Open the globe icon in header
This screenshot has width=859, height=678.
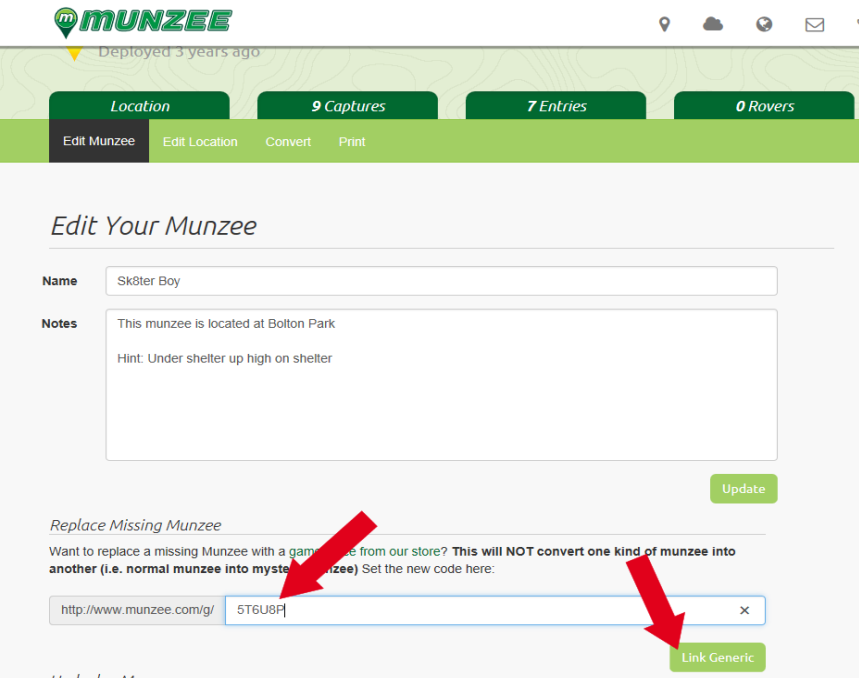pyautogui.click(x=764, y=24)
